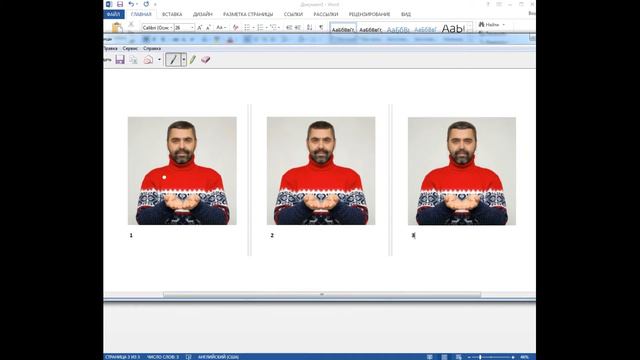Open the РЕЦЕНЗИРОВАНИЕ ribbon tab
640x360 pixels.
[369, 14]
